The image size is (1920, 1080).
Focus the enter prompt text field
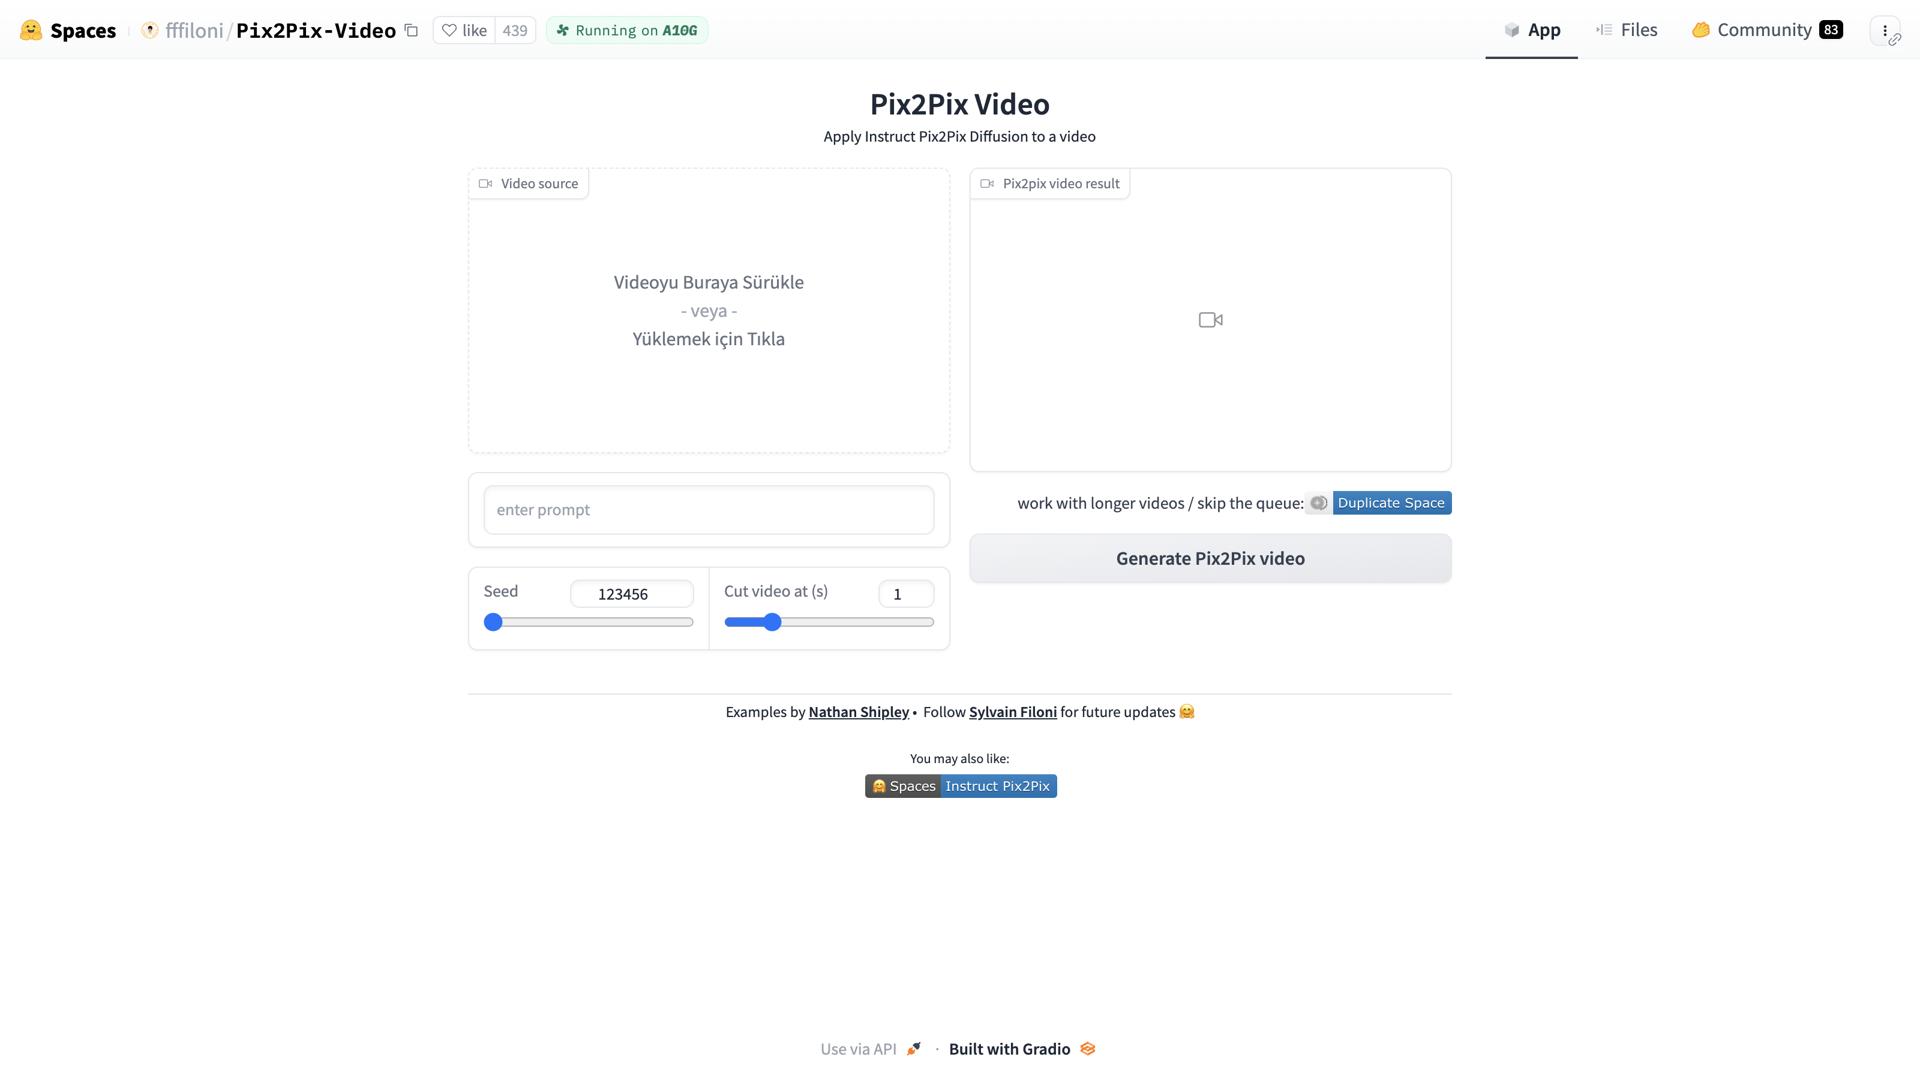tap(708, 510)
